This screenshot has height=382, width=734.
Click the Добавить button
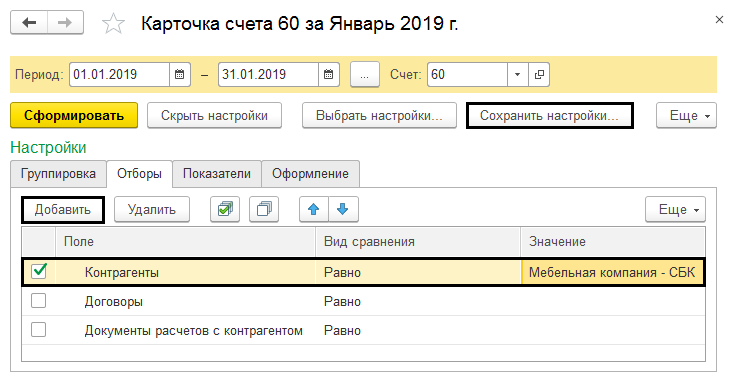point(63,209)
